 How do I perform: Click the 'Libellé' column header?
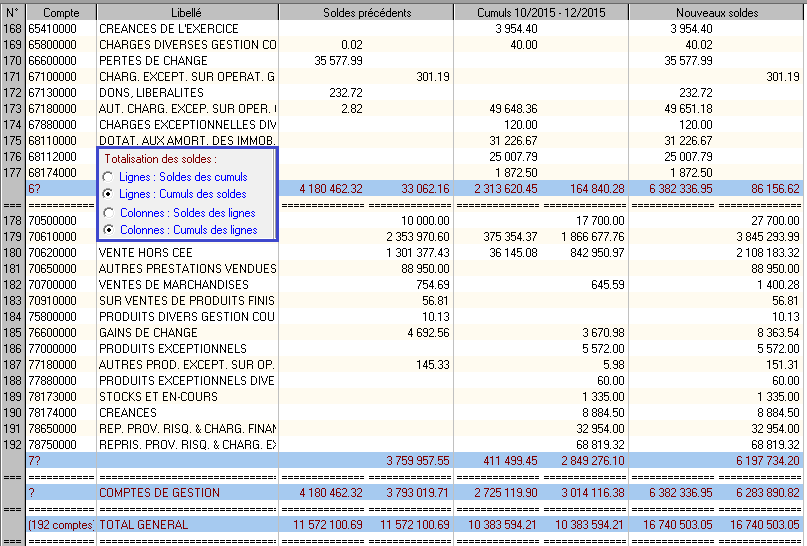tap(187, 13)
